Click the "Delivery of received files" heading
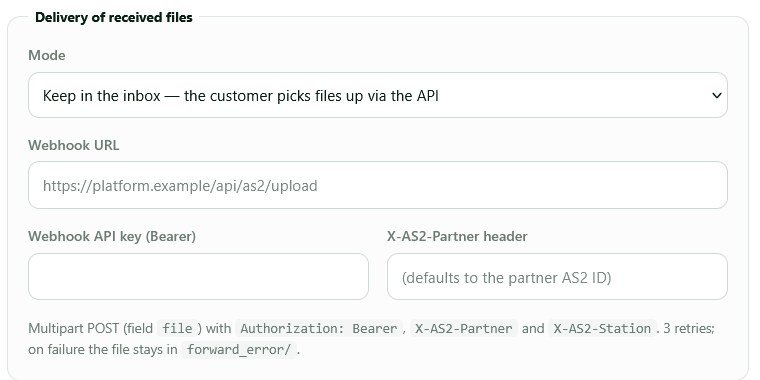This screenshot has height=380, width=760. [114, 17]
